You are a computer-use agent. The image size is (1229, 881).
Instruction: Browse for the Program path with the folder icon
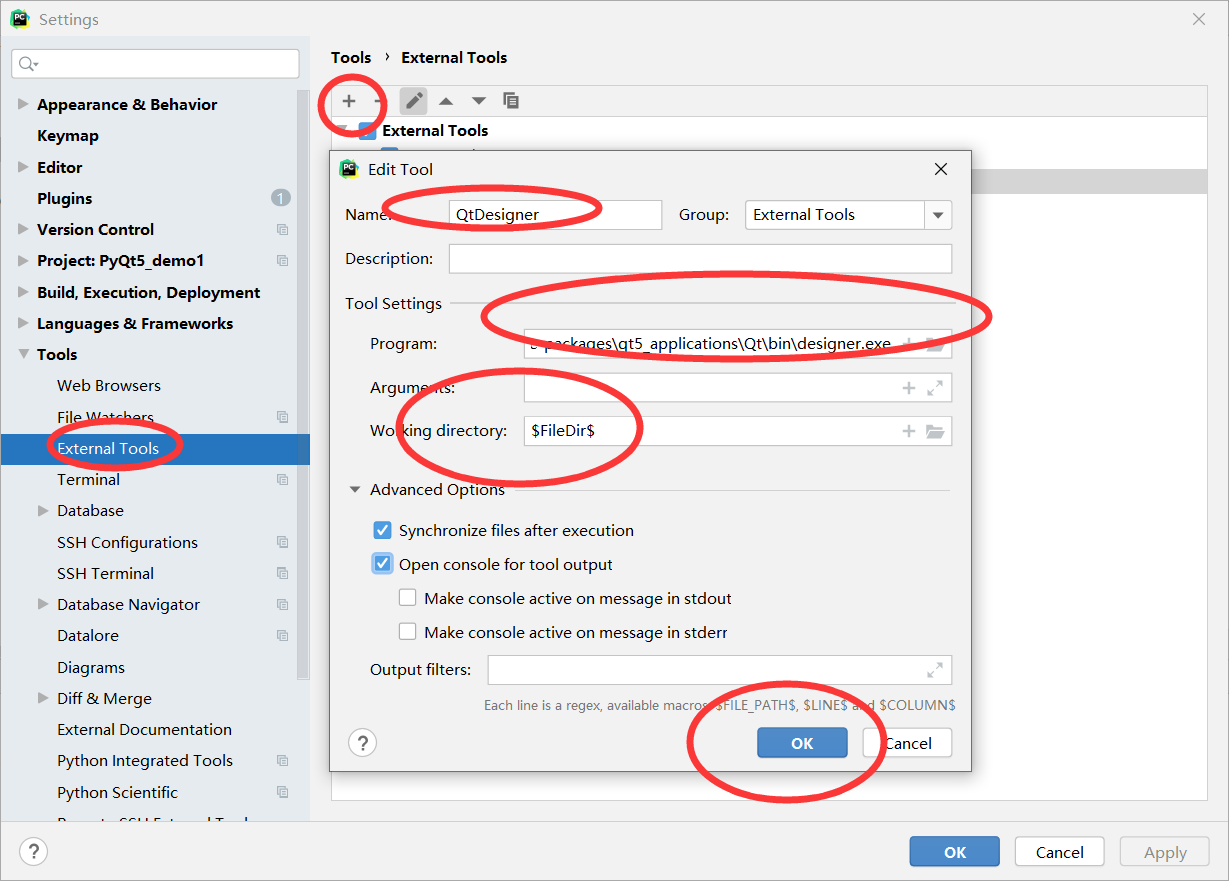point(935,344)
